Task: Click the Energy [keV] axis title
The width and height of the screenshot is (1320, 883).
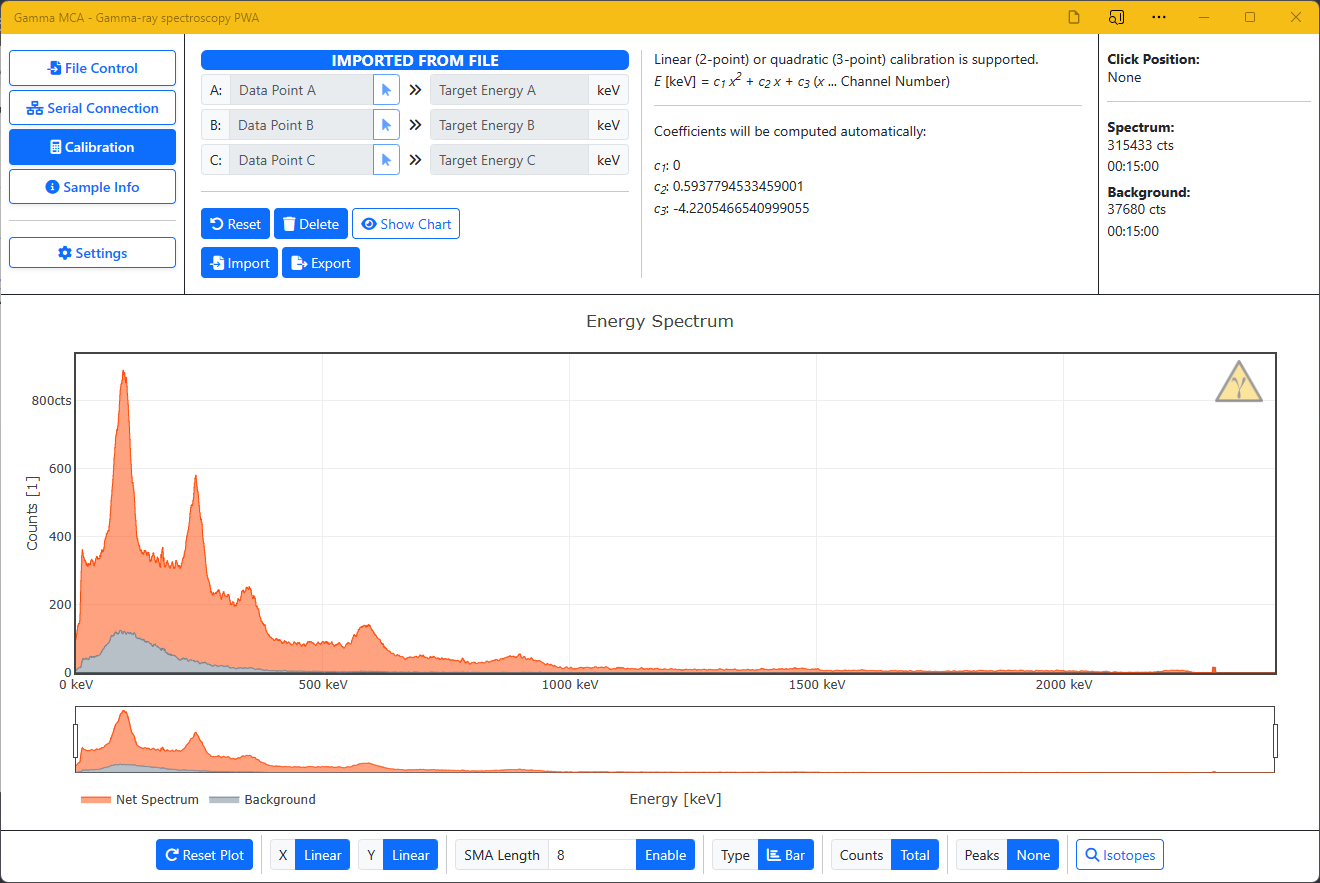Action: pos(675,799)
